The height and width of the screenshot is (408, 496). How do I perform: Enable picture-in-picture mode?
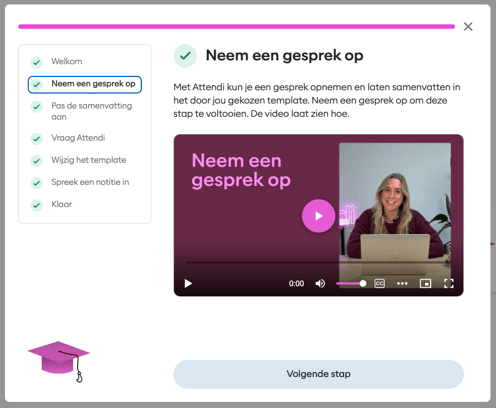click(x=425, y=284)
